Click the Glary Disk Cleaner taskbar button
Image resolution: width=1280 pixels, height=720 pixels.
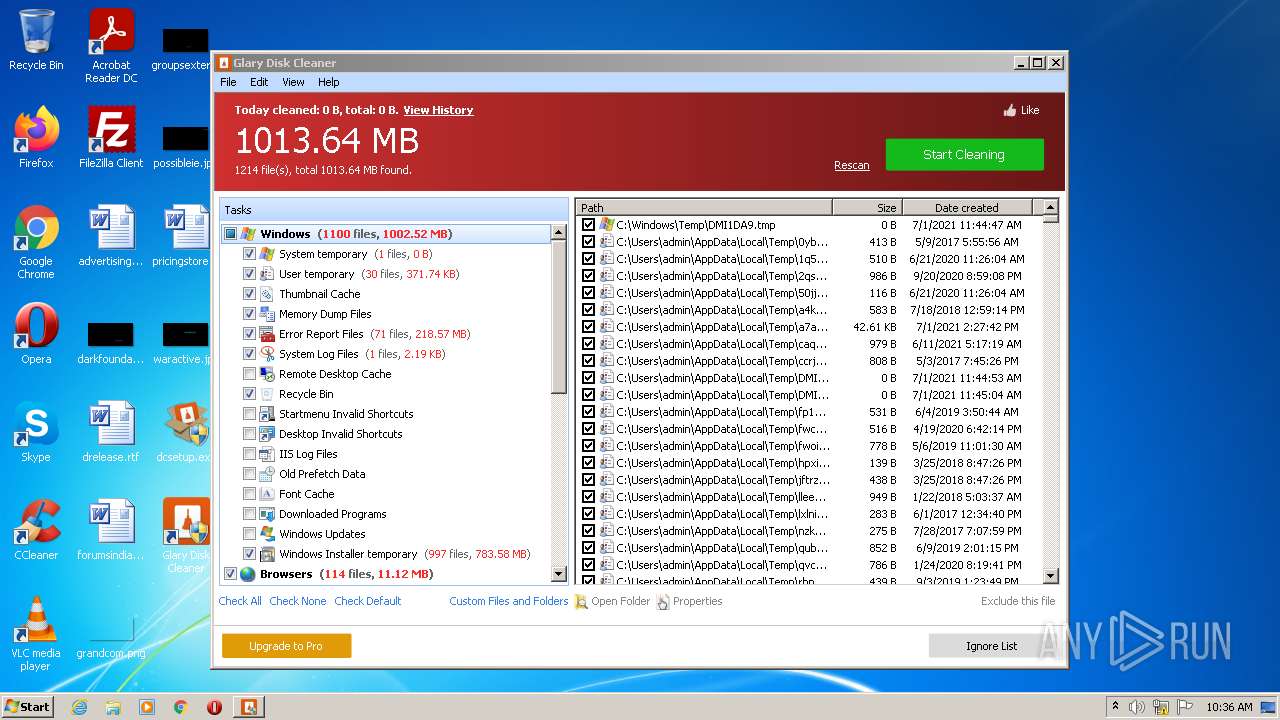(248, 707)
